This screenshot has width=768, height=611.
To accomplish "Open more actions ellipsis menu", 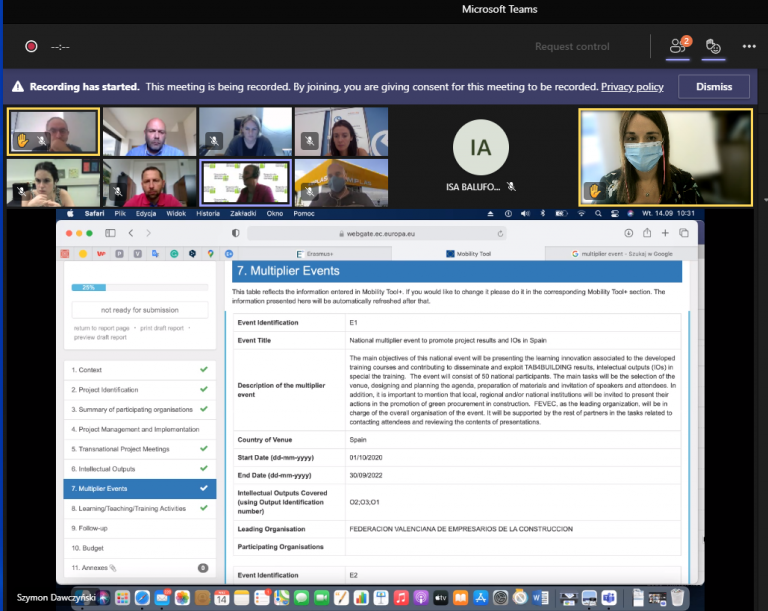I will 749,46.
